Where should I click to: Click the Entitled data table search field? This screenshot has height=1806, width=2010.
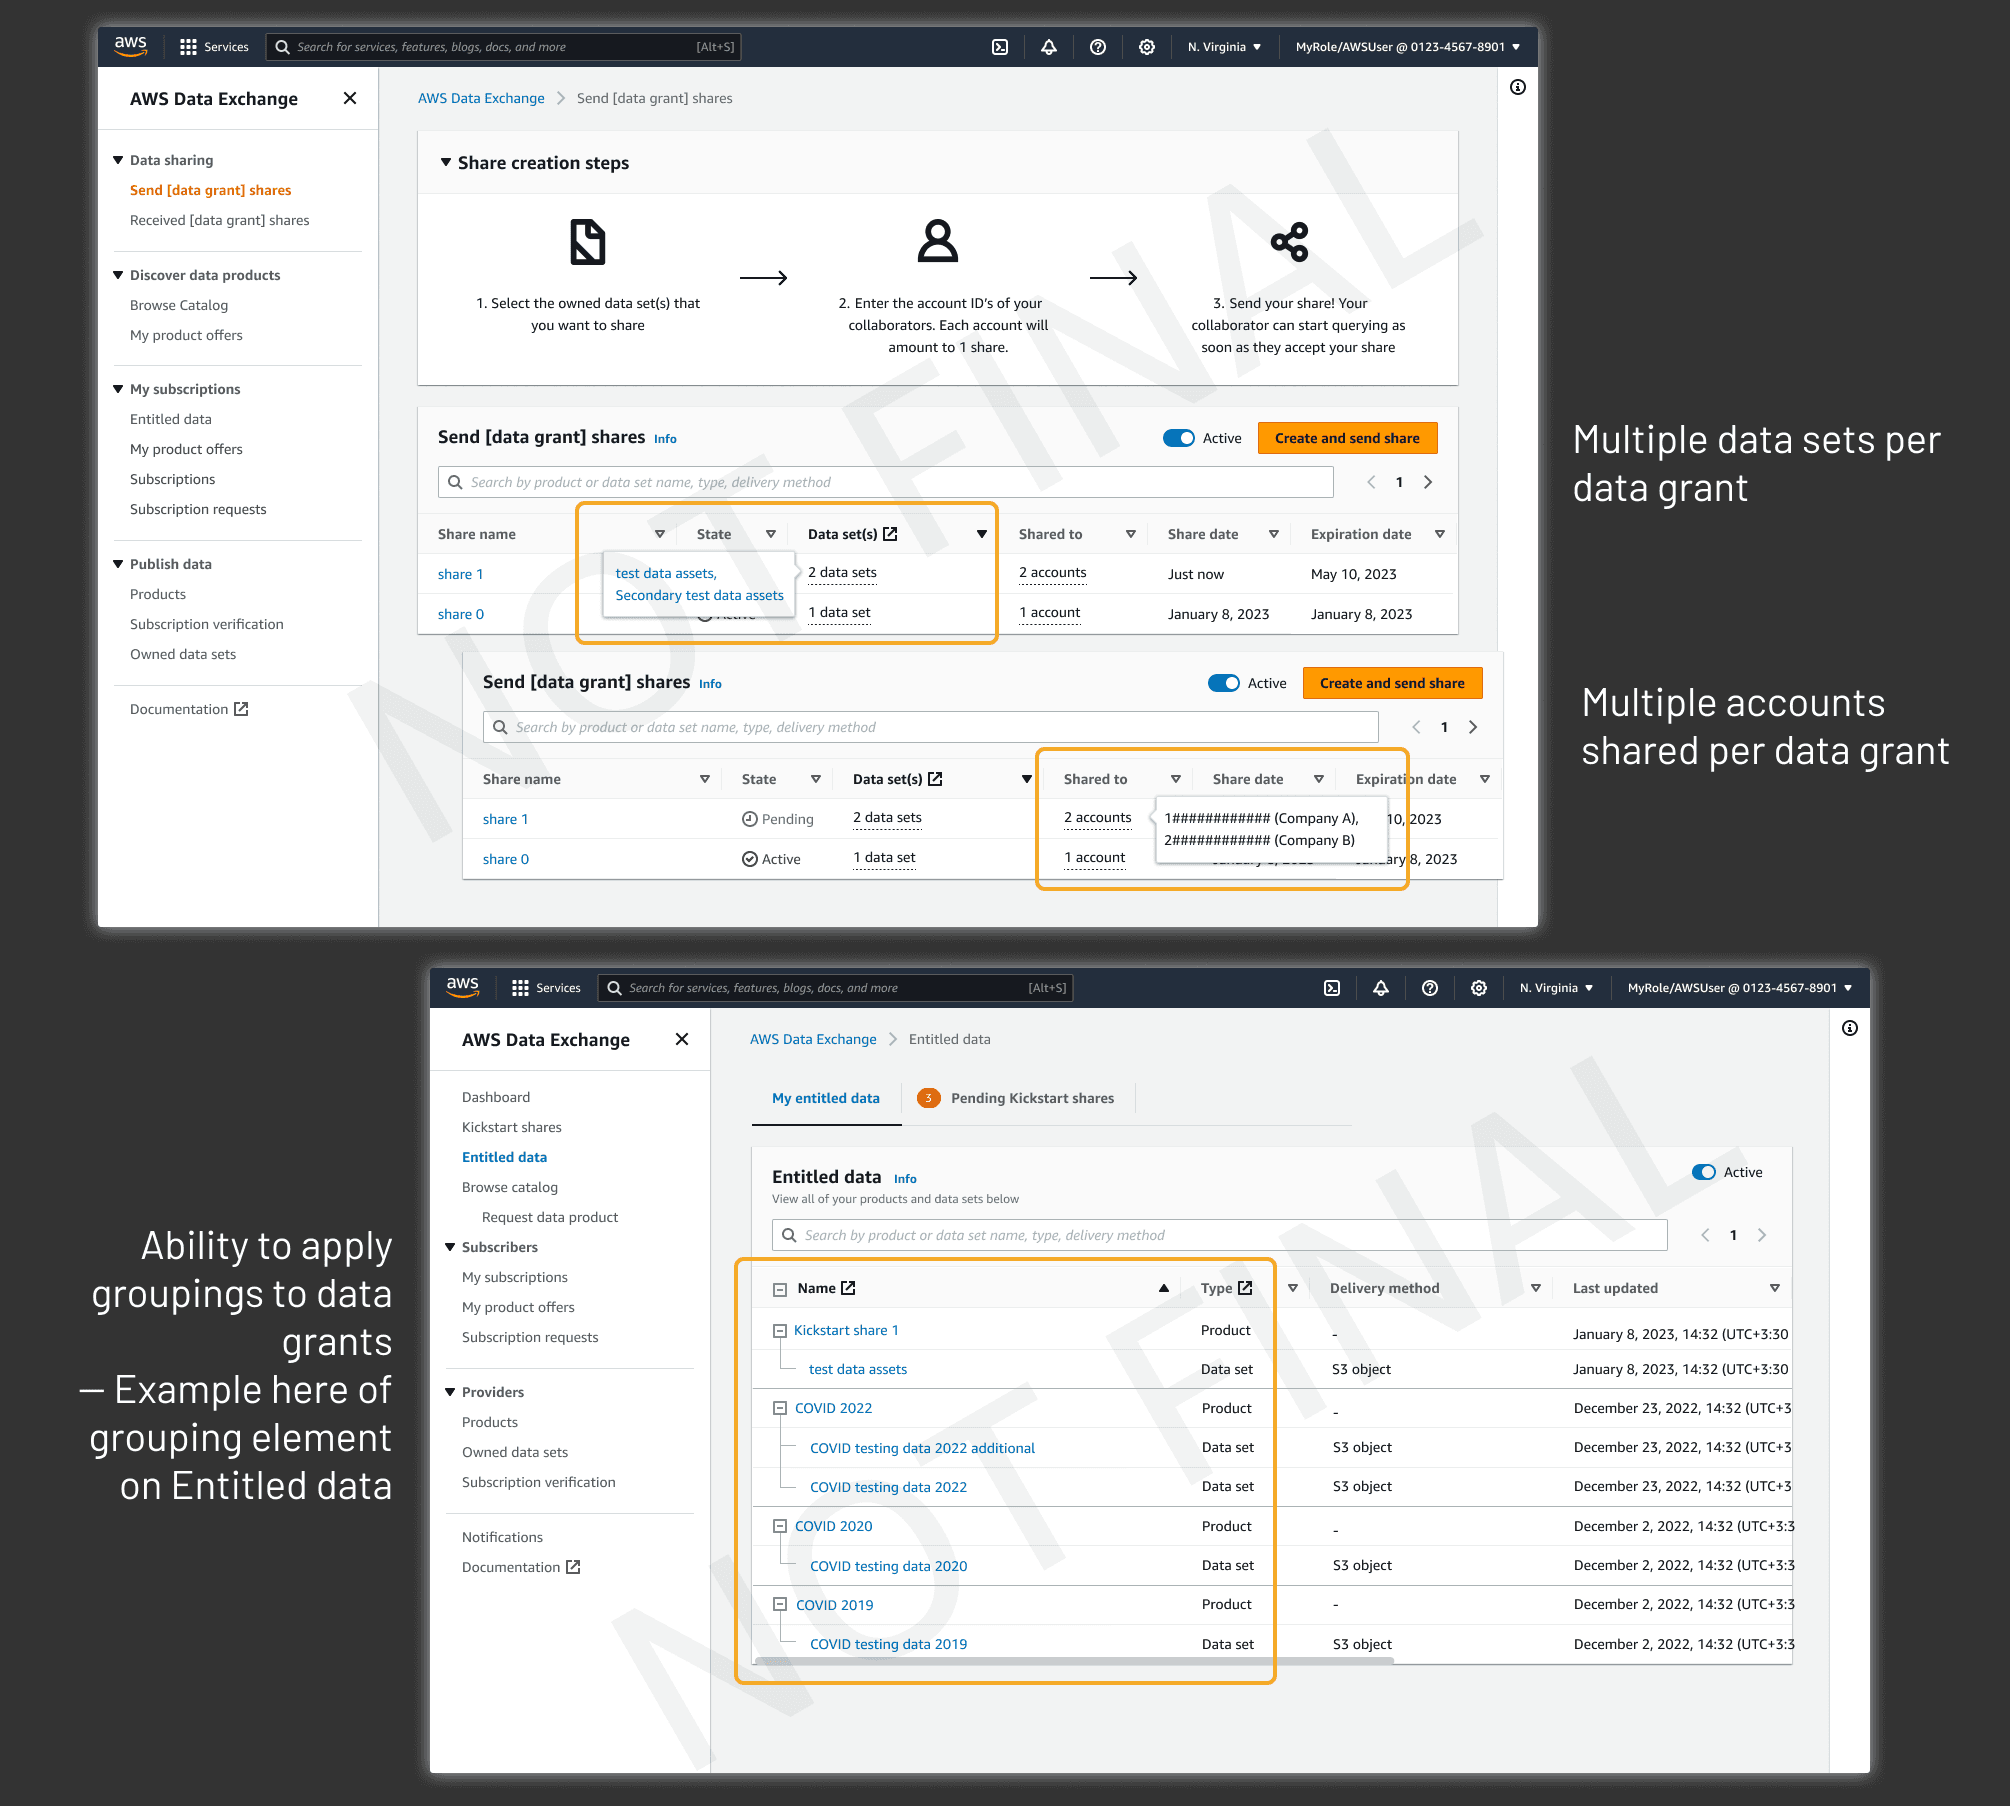[x=1220, y=1235]
